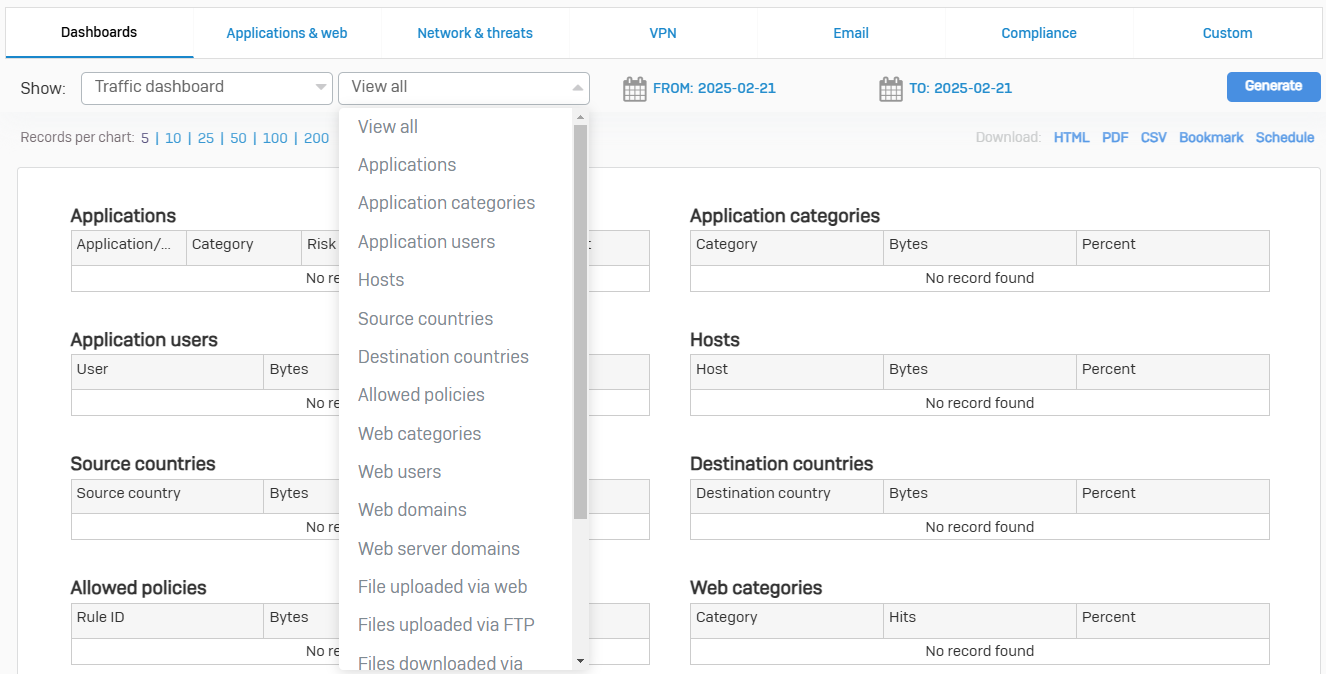Select Application categories from dropdown list

[x=446, y=203]
